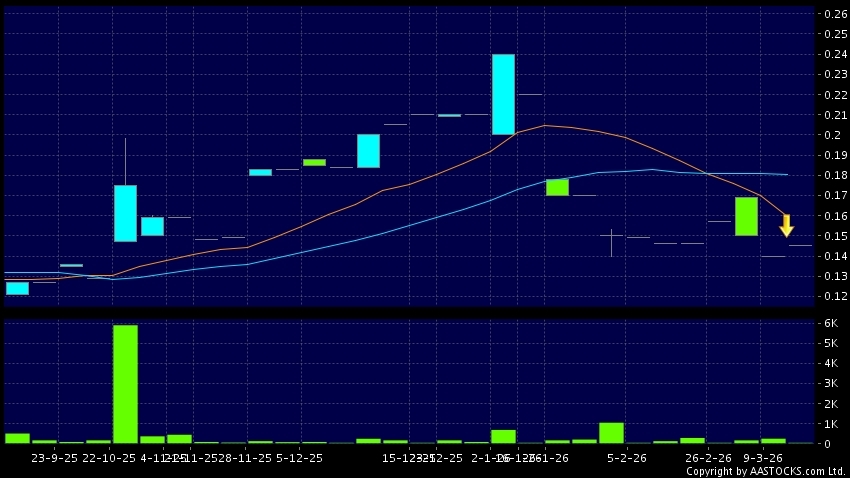Screen dimensions: 850x478
Task: Click the 0.26 price axis label
Action: coord(833,14)
